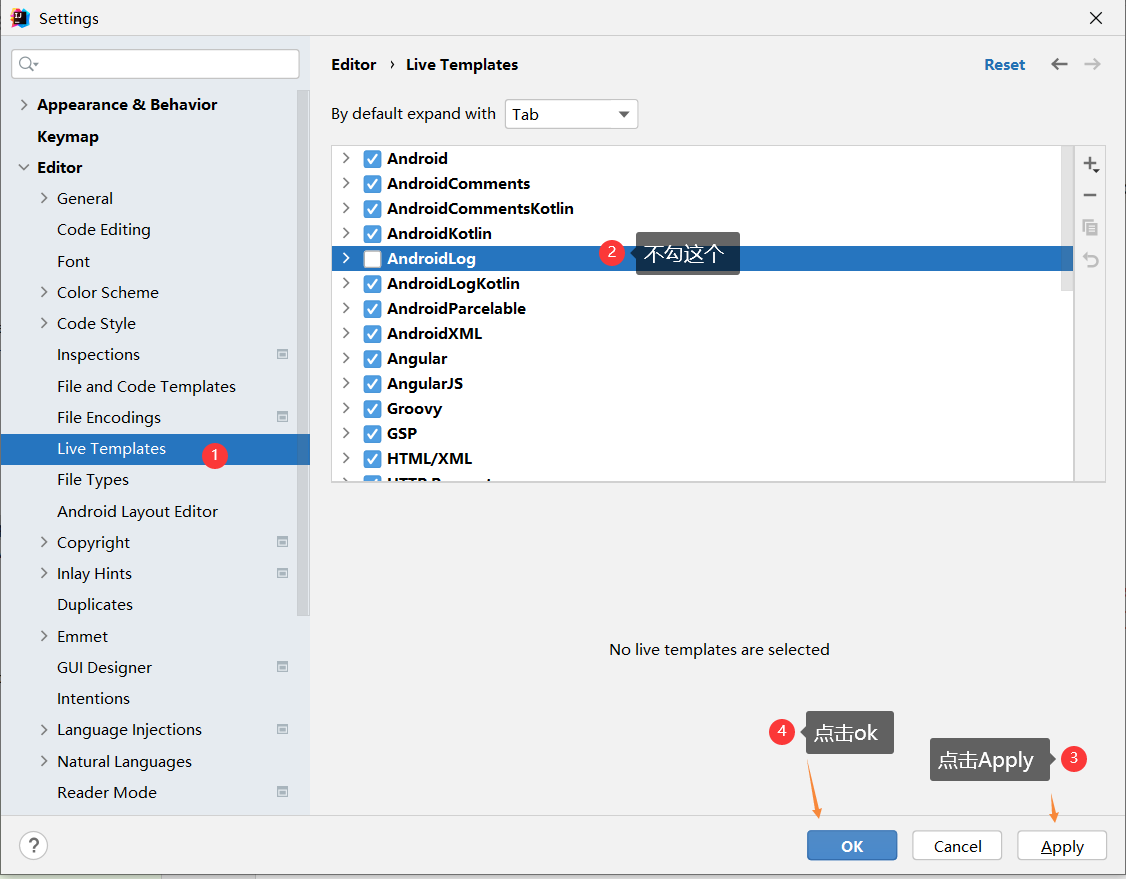This screenshot has width=1126, height=879.
Task: Click the template list vertical scrollbar
Action: tap(1067, 218)
